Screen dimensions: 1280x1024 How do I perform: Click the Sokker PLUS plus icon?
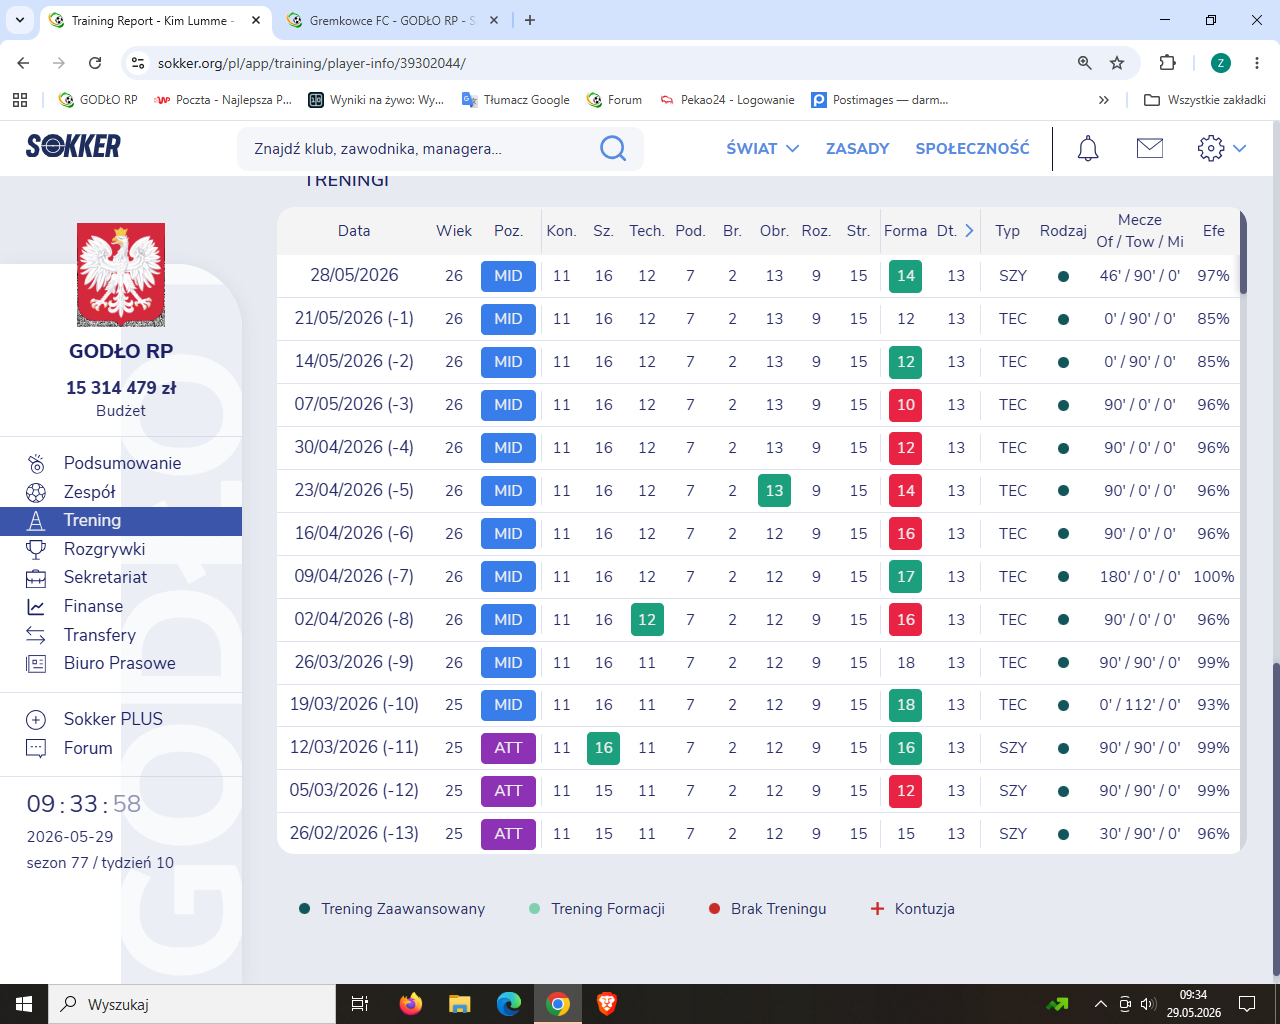click(36, 719)
